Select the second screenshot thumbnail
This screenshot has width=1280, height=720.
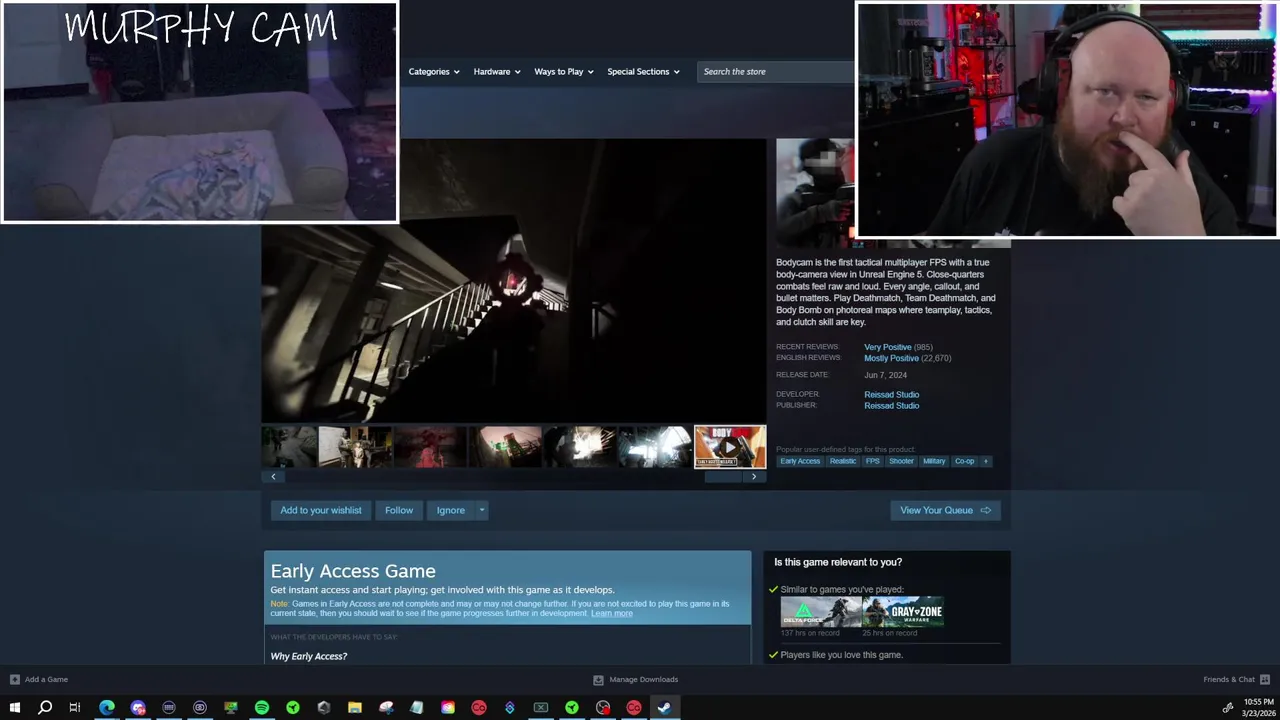[355, 447]
